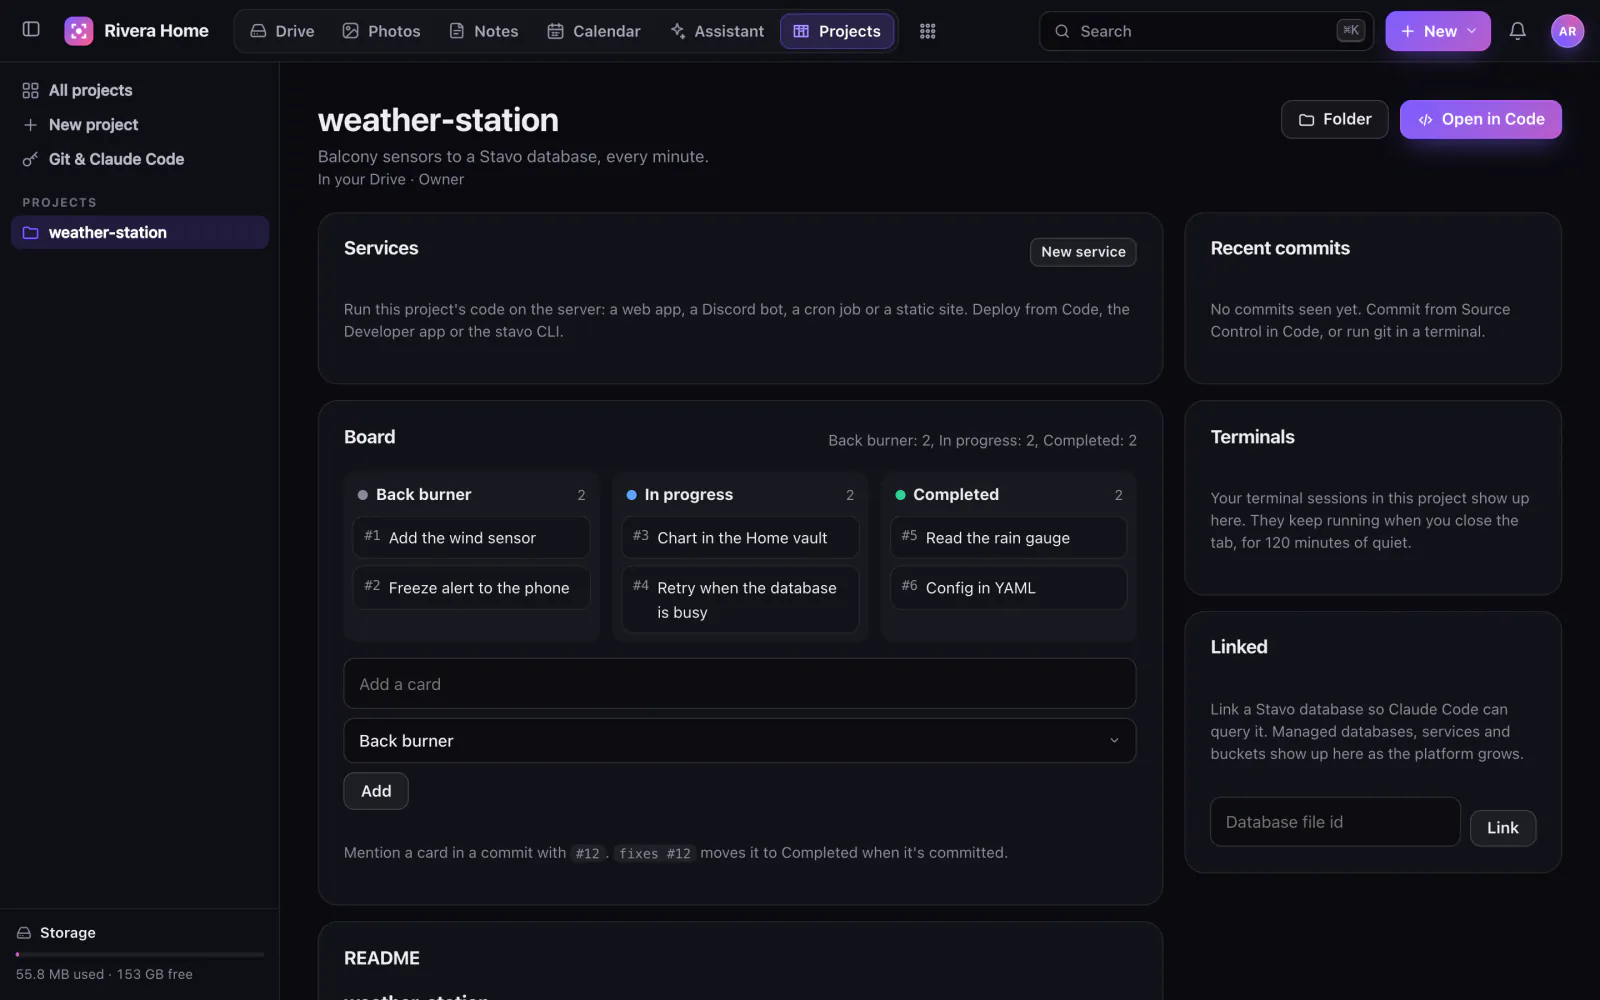Viewport: 1600px width, 1000px height.
Task: Click the storage usage bar
Action: pos(140,954)
